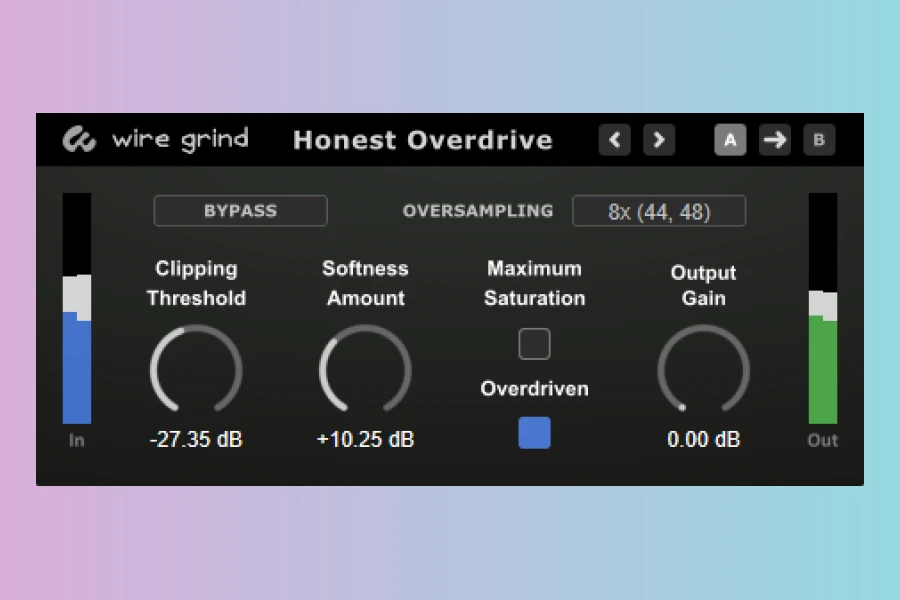This screenshot has width=900, height=600.
Task: Click the blue In level meter
Action: click(x=77, y=308)
